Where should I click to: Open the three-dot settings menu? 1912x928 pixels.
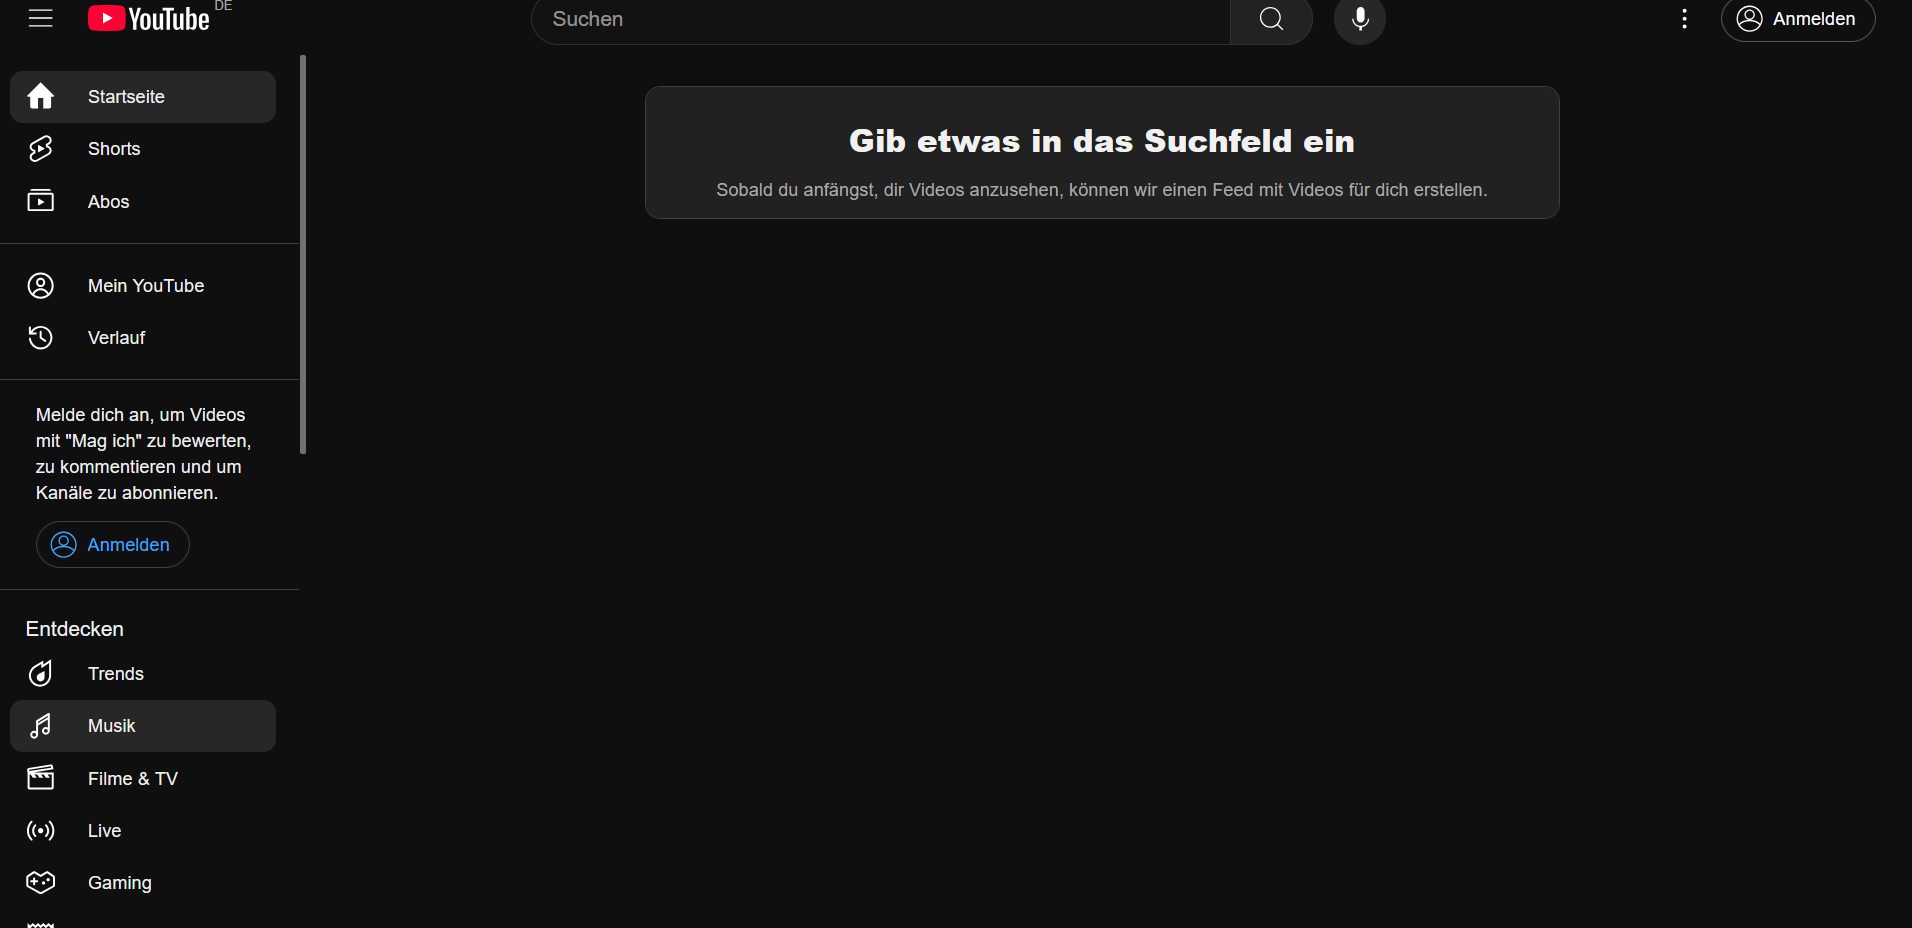tap(1684, 18)
